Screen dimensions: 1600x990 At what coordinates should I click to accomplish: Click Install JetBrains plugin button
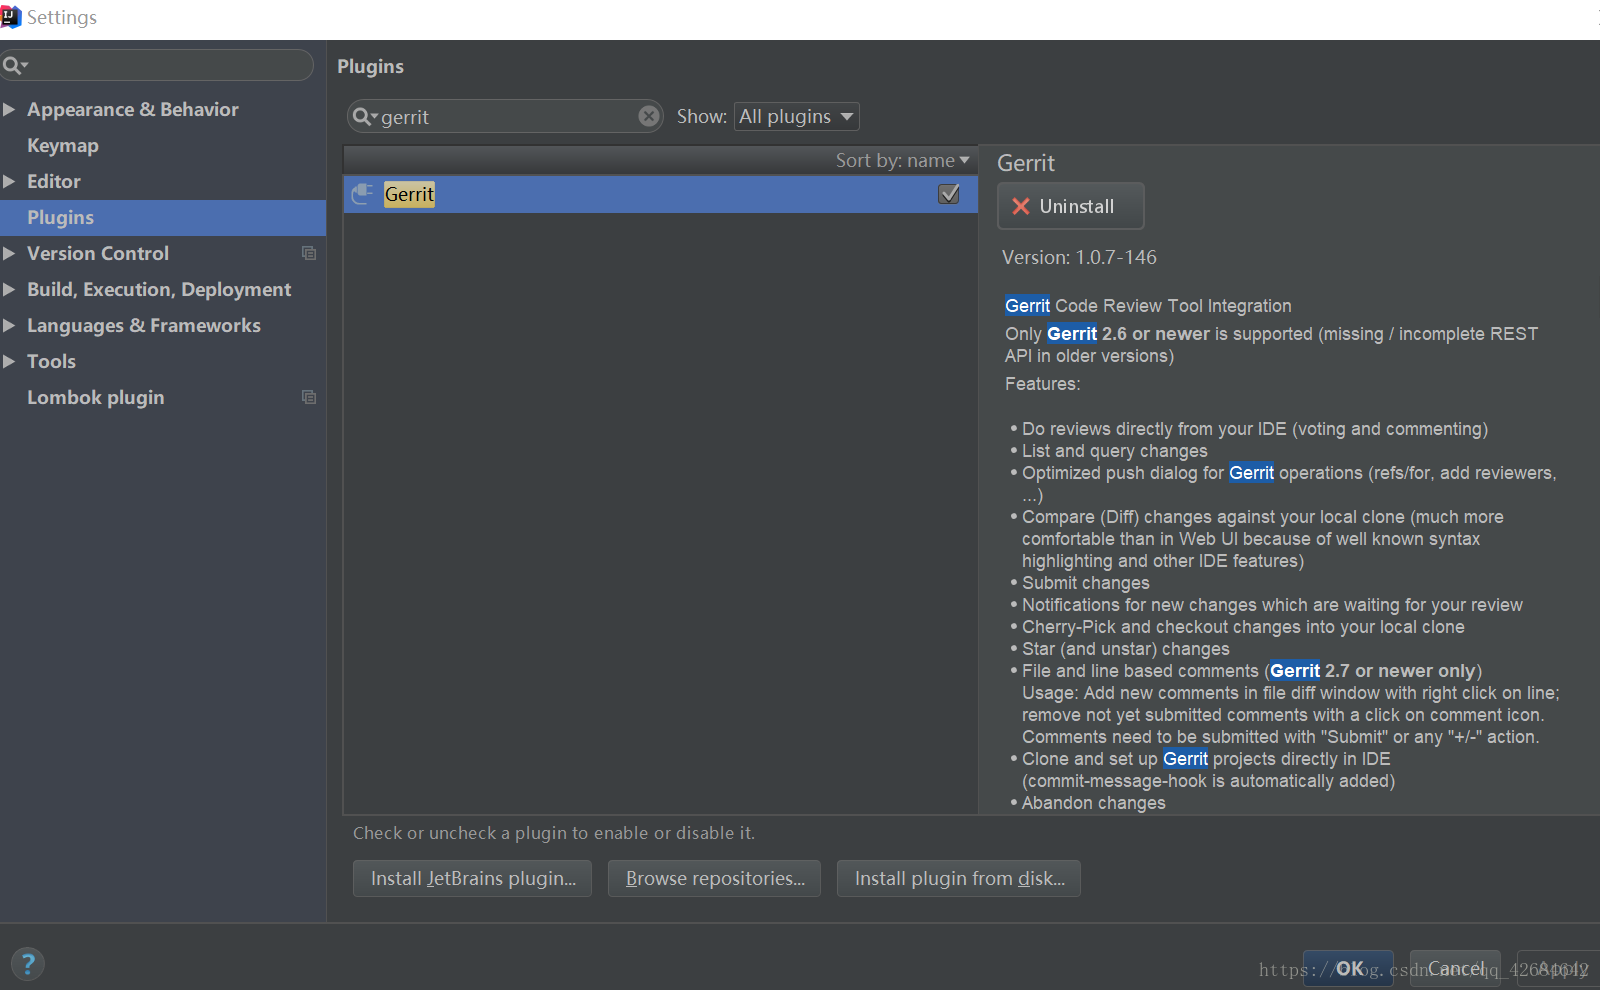tap(472, 878)
